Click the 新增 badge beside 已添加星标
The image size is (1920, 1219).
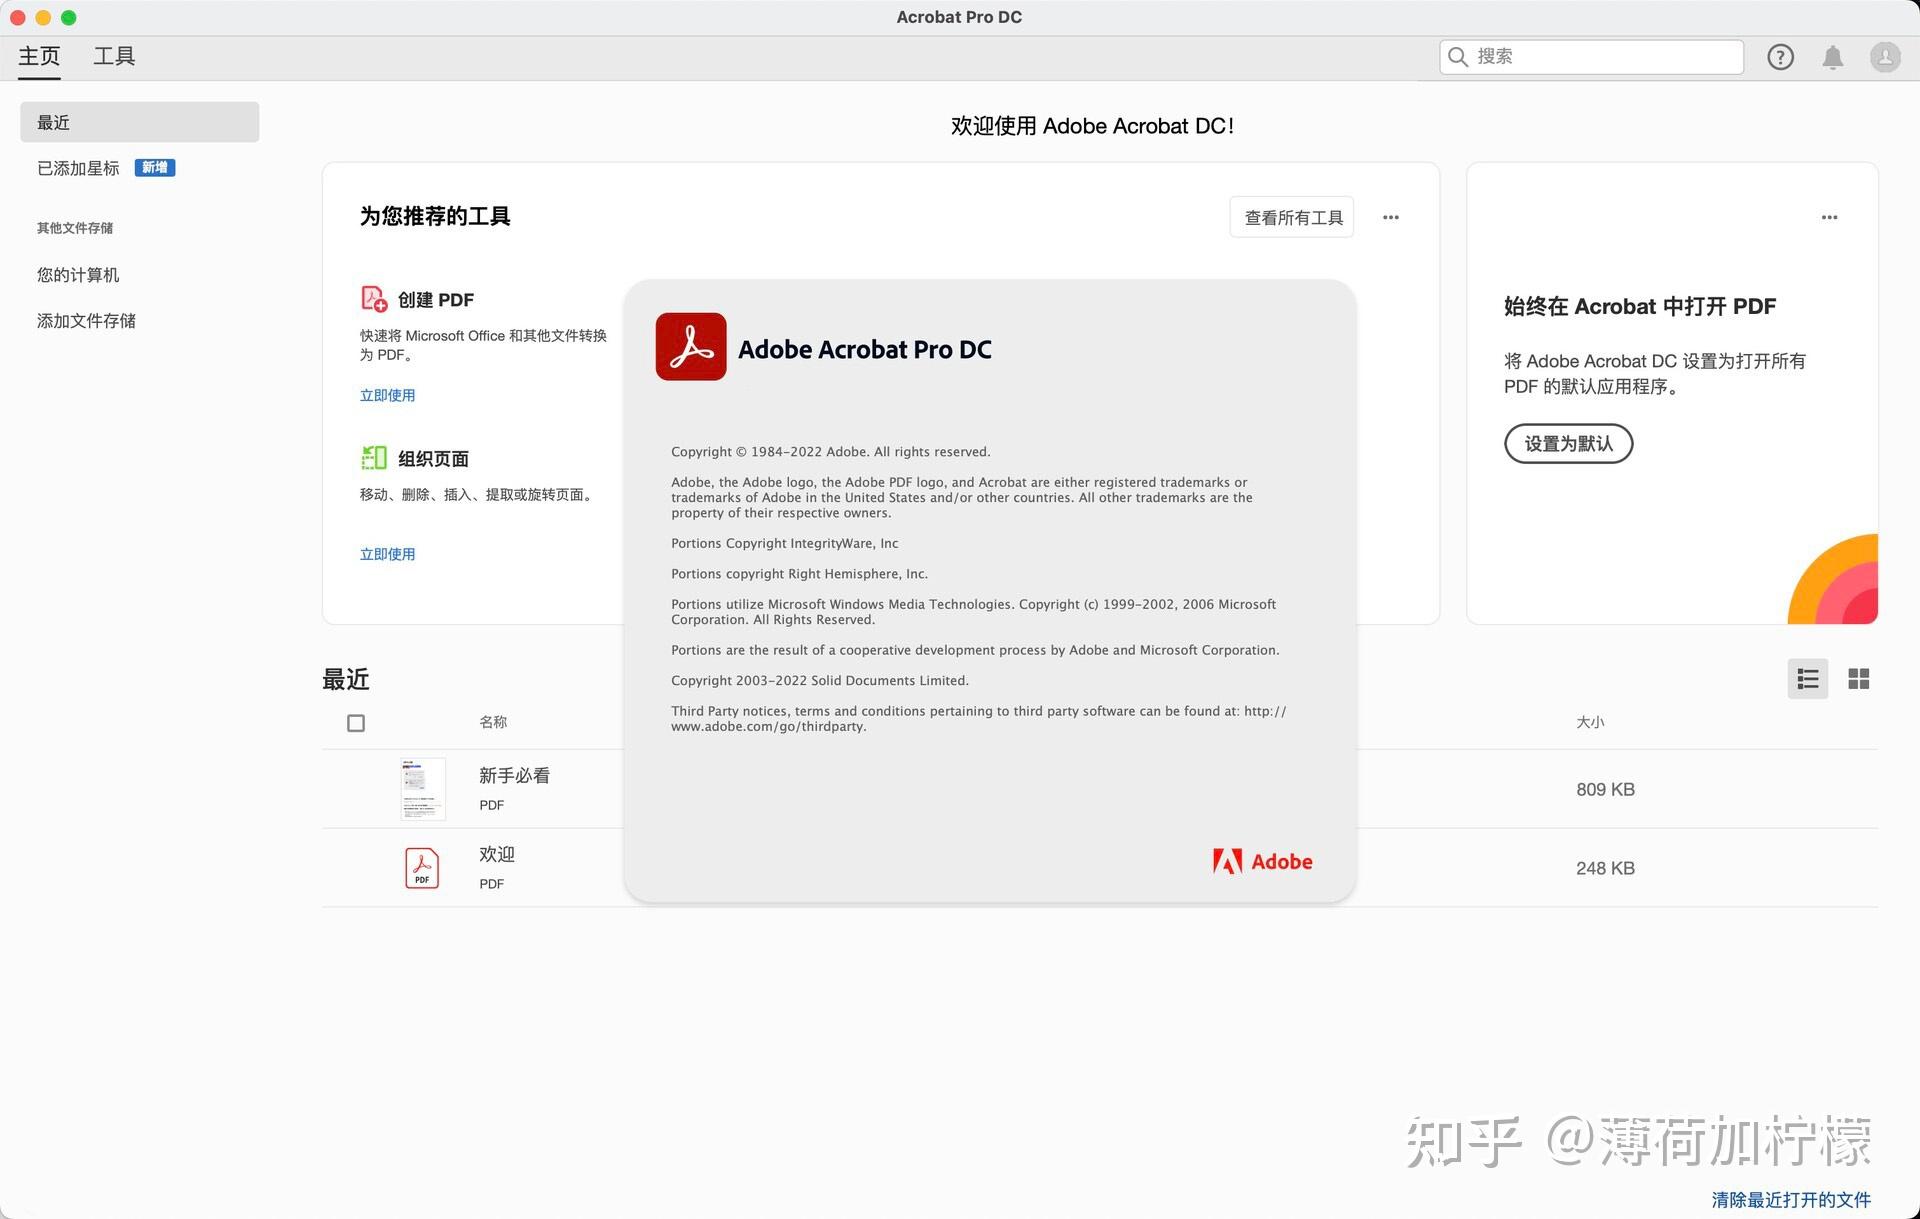pyautogui.click(x=155, y=168)
